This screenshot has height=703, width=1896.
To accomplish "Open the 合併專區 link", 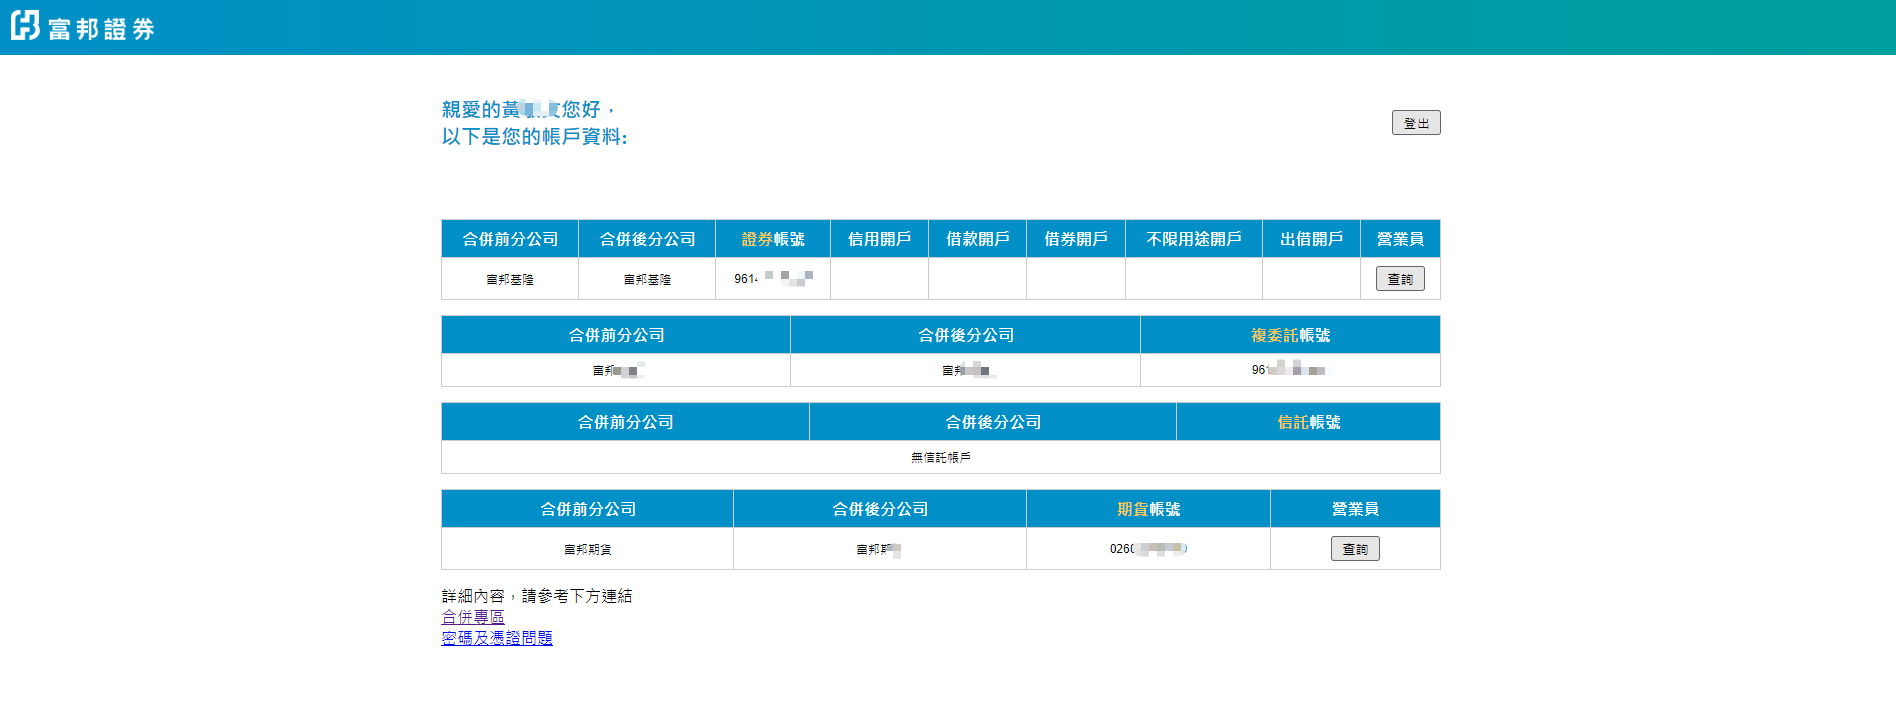I will pyautogui.click(x=473, y=617).
